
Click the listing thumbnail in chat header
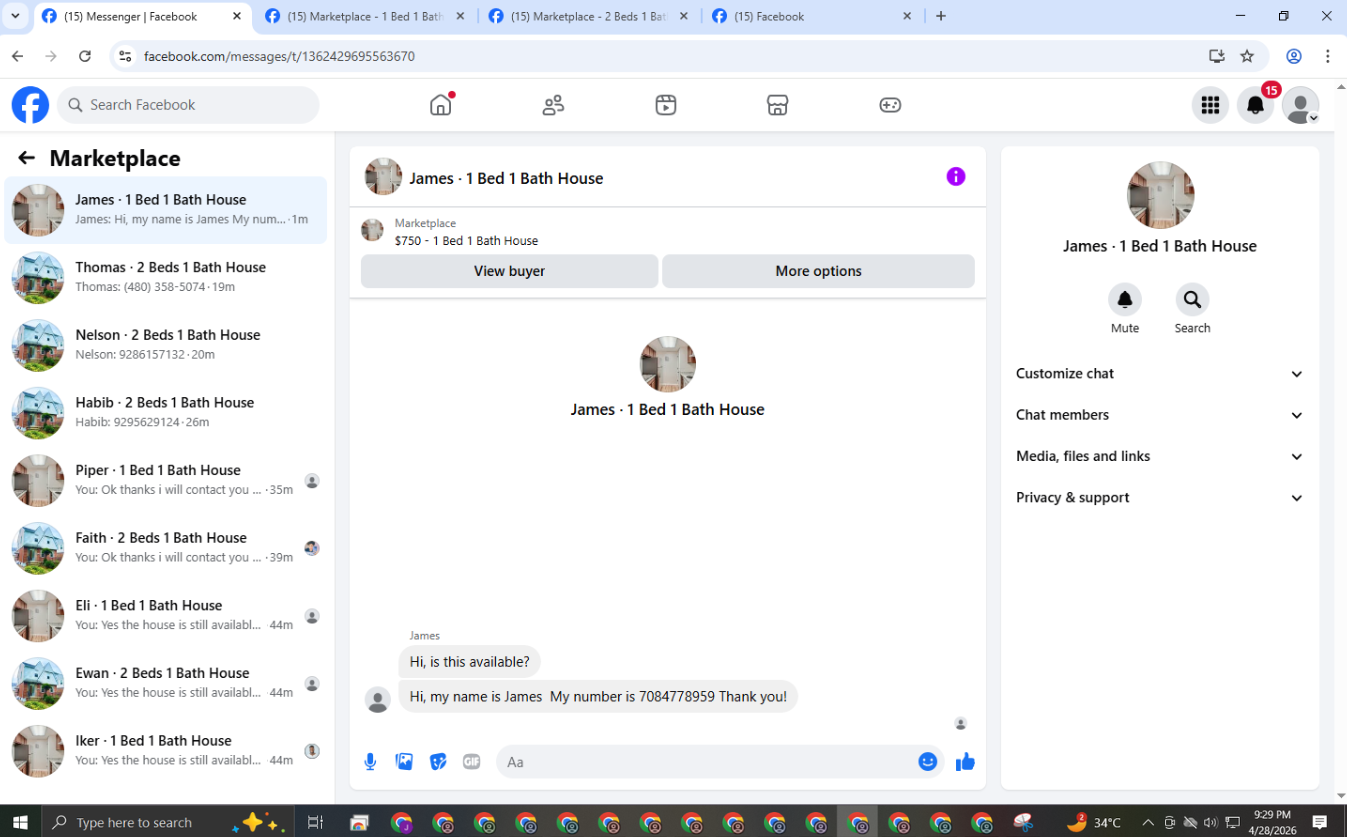(x=383, y=177)
